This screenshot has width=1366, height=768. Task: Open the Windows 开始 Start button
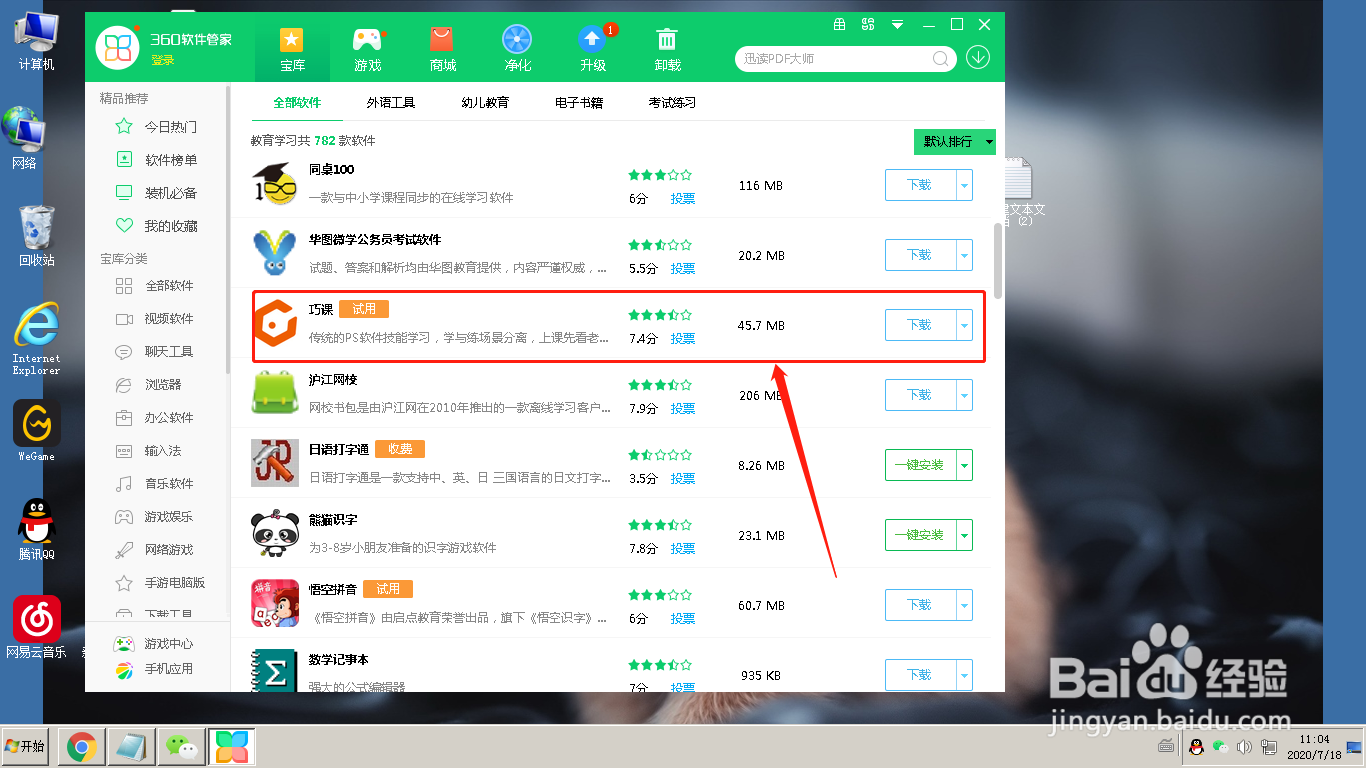[x=25, y=746]
